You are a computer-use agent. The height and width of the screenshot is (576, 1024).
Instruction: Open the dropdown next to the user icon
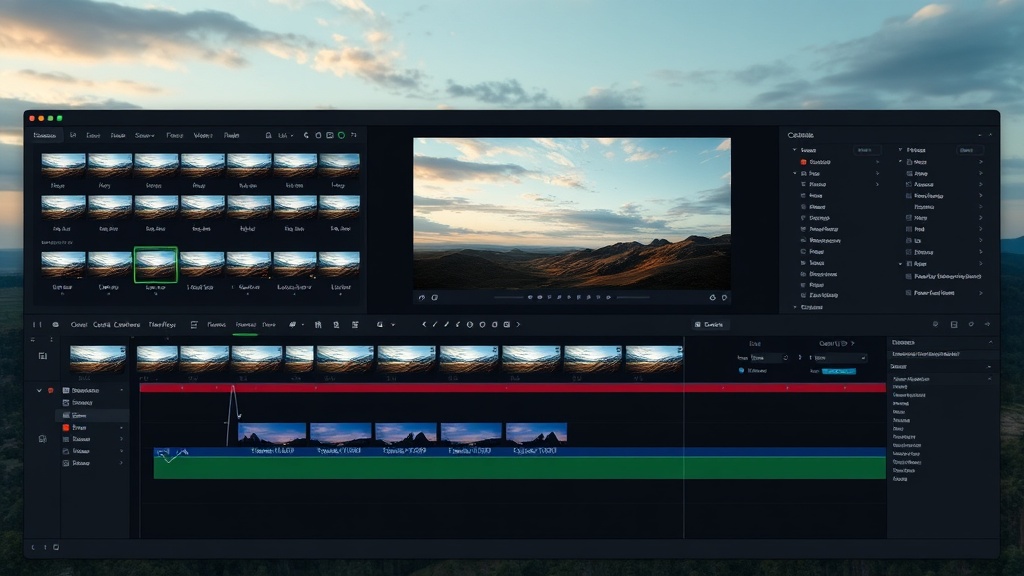(x=293, y=135)
